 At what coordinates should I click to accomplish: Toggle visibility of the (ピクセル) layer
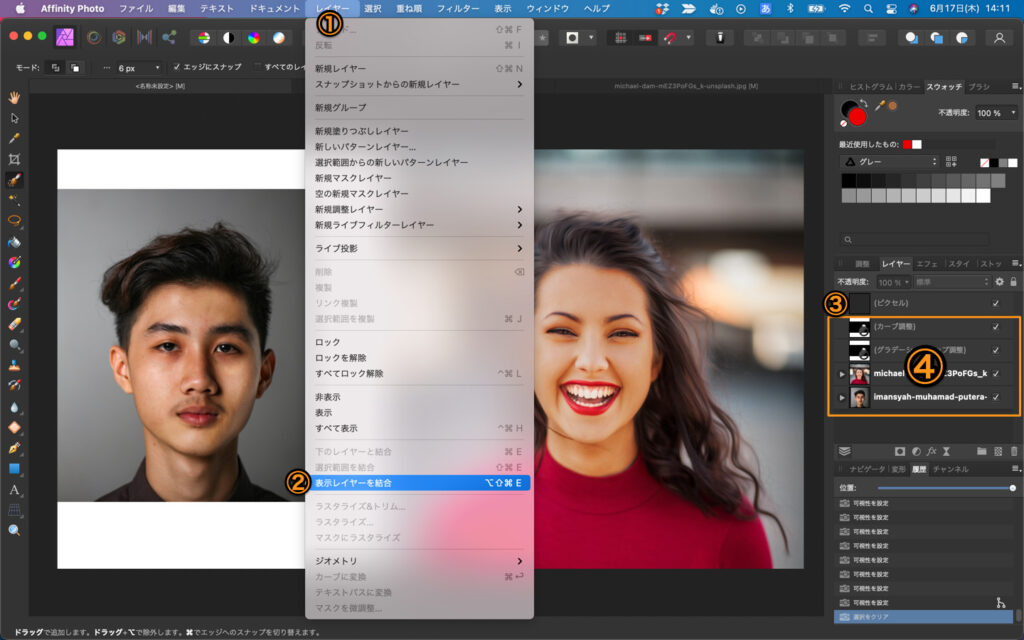pyautogui.click(x=995, y=303)
